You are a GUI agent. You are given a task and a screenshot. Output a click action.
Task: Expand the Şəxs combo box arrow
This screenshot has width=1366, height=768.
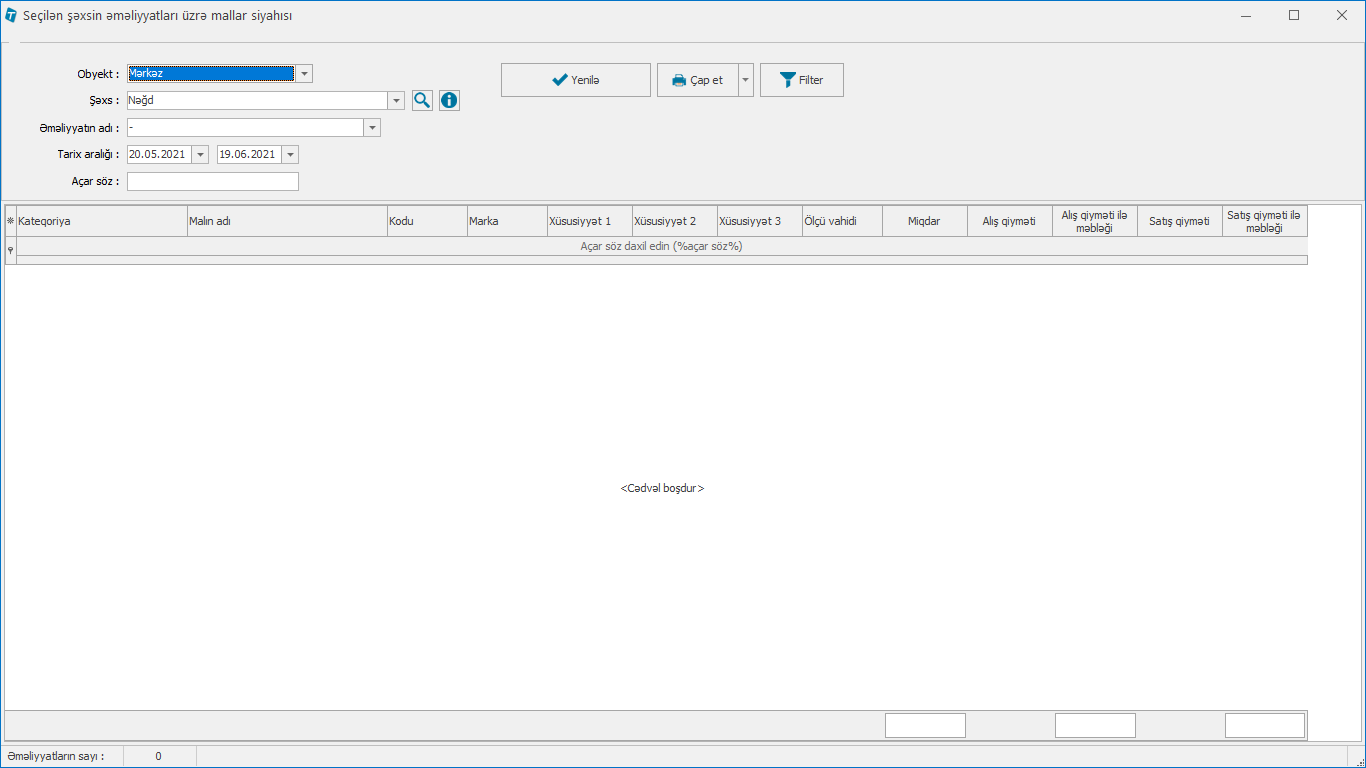point(396,100)
